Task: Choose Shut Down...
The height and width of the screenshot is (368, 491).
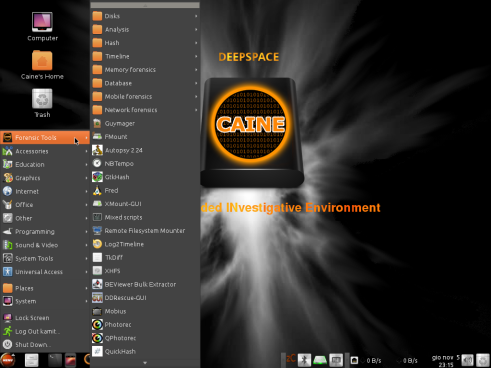Action: pos(45,345)
